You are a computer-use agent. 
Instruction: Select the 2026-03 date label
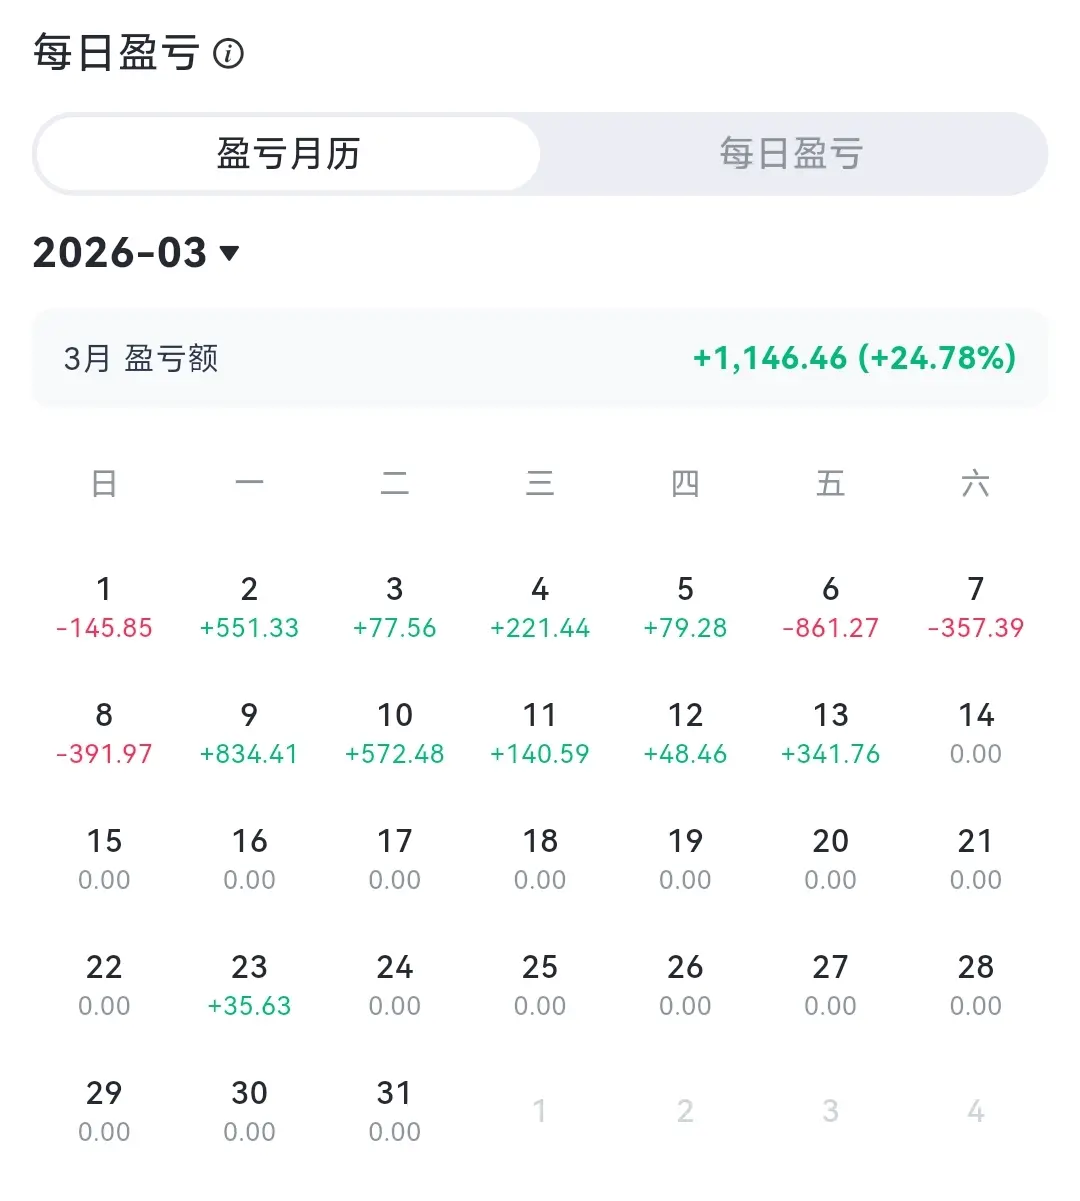pyautogui.click(x=120, y=253)
